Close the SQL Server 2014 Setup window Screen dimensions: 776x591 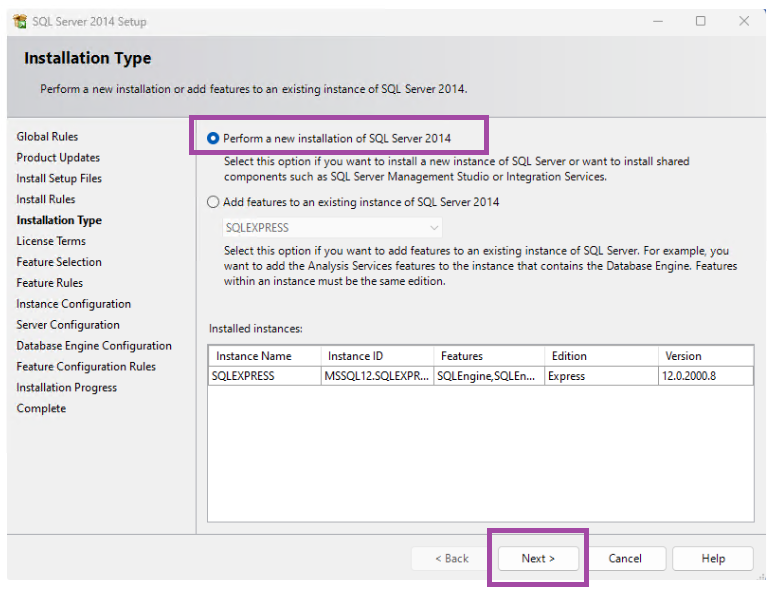pos(744,21)
